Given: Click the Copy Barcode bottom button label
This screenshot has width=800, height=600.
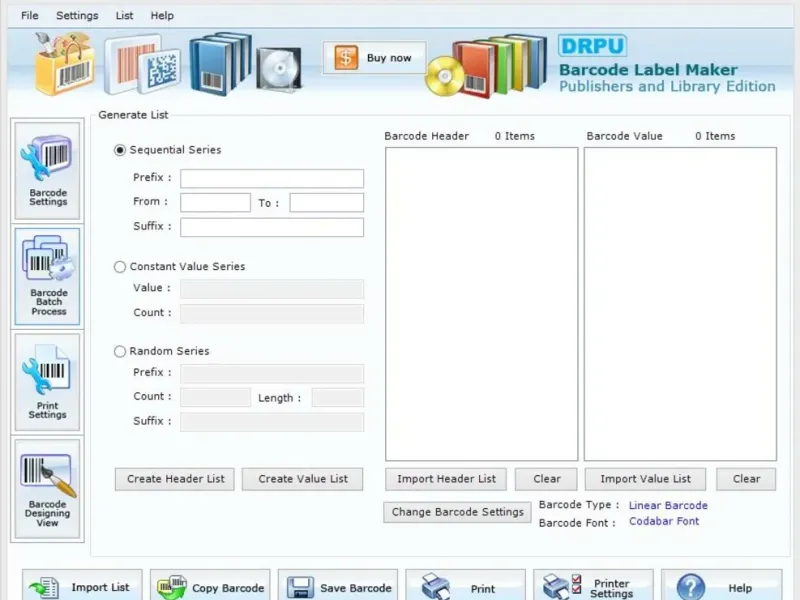Looking at the screenshot, I should (228, 588).
